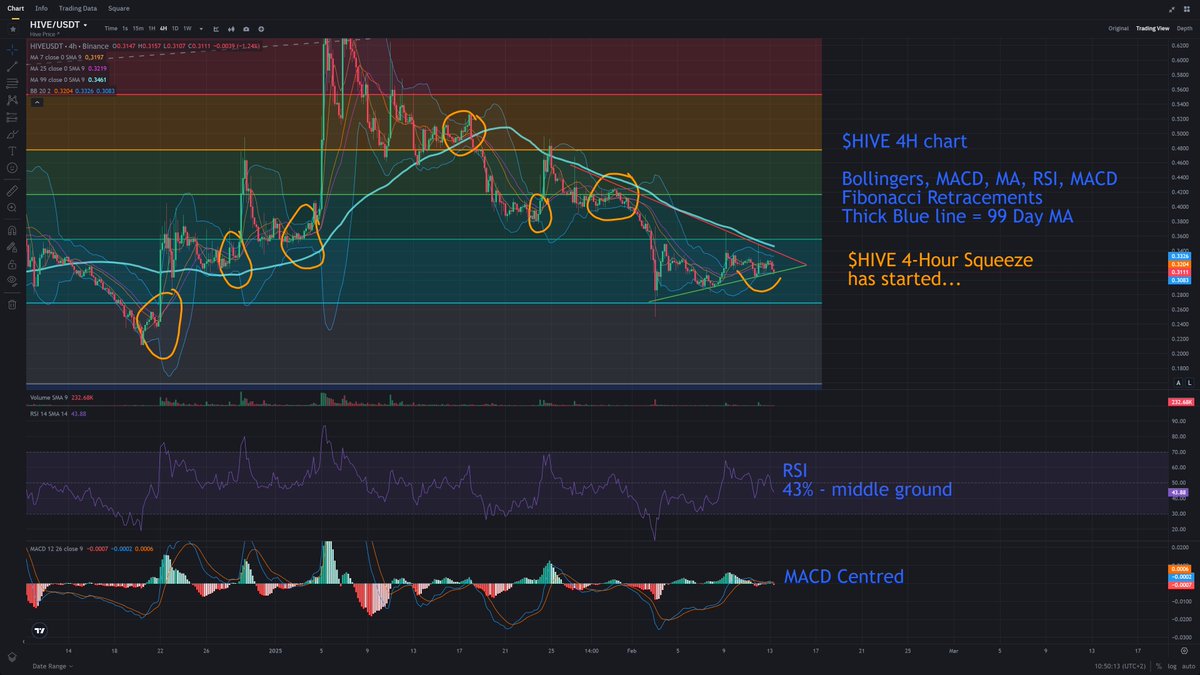Screen dimensions: 1200x675
Task: Expand the extra timeframes arrow beside 1W
Action: coord(201,28)
